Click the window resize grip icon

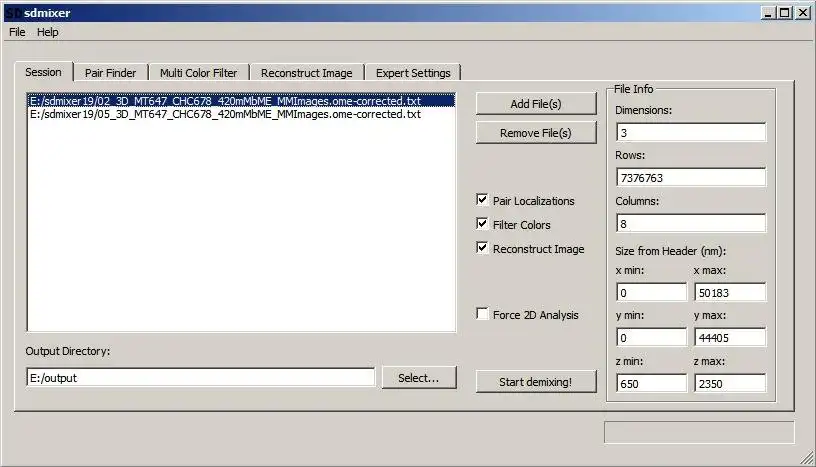807,458
